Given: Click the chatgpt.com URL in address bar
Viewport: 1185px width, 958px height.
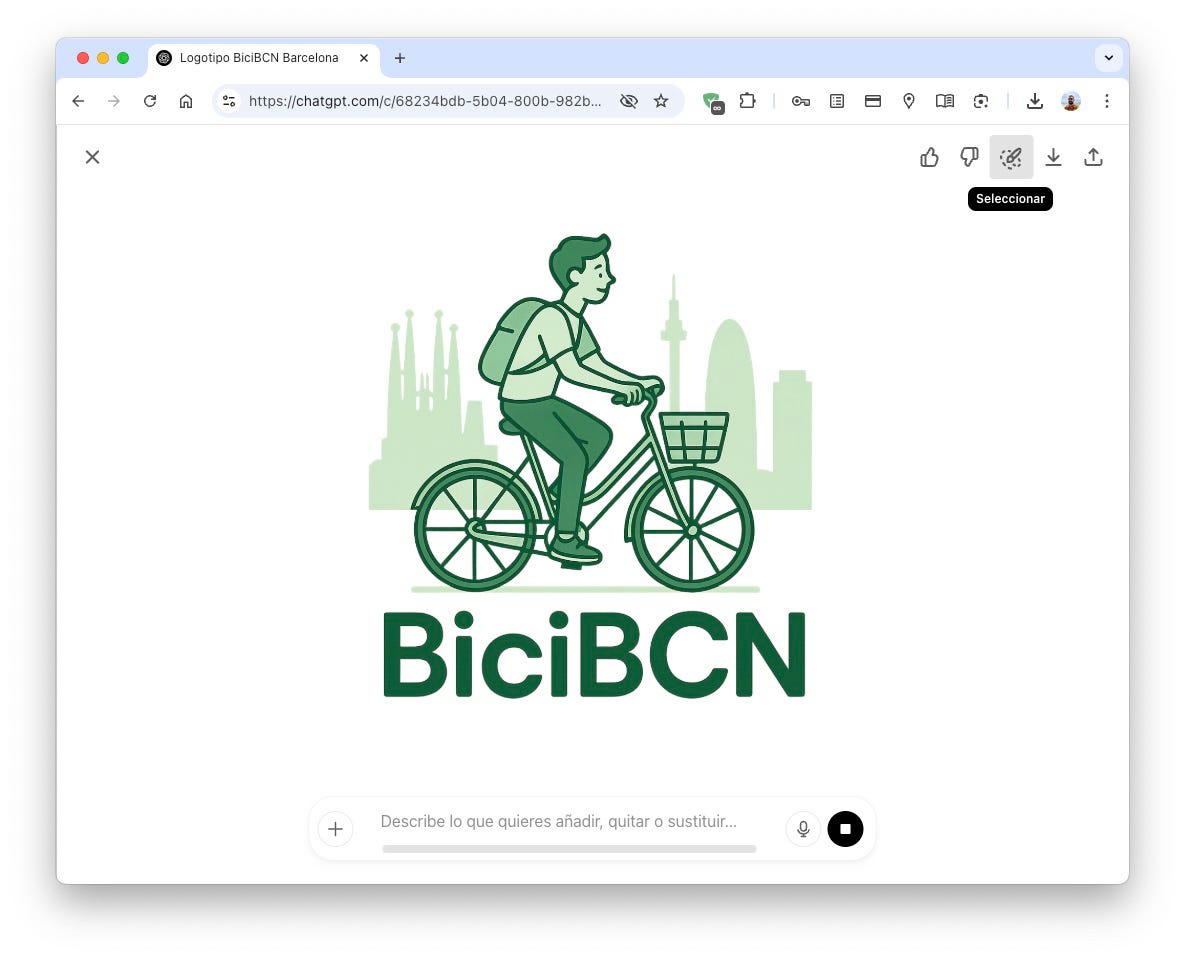Looking at the screenshot, I should tap(425, 101).
